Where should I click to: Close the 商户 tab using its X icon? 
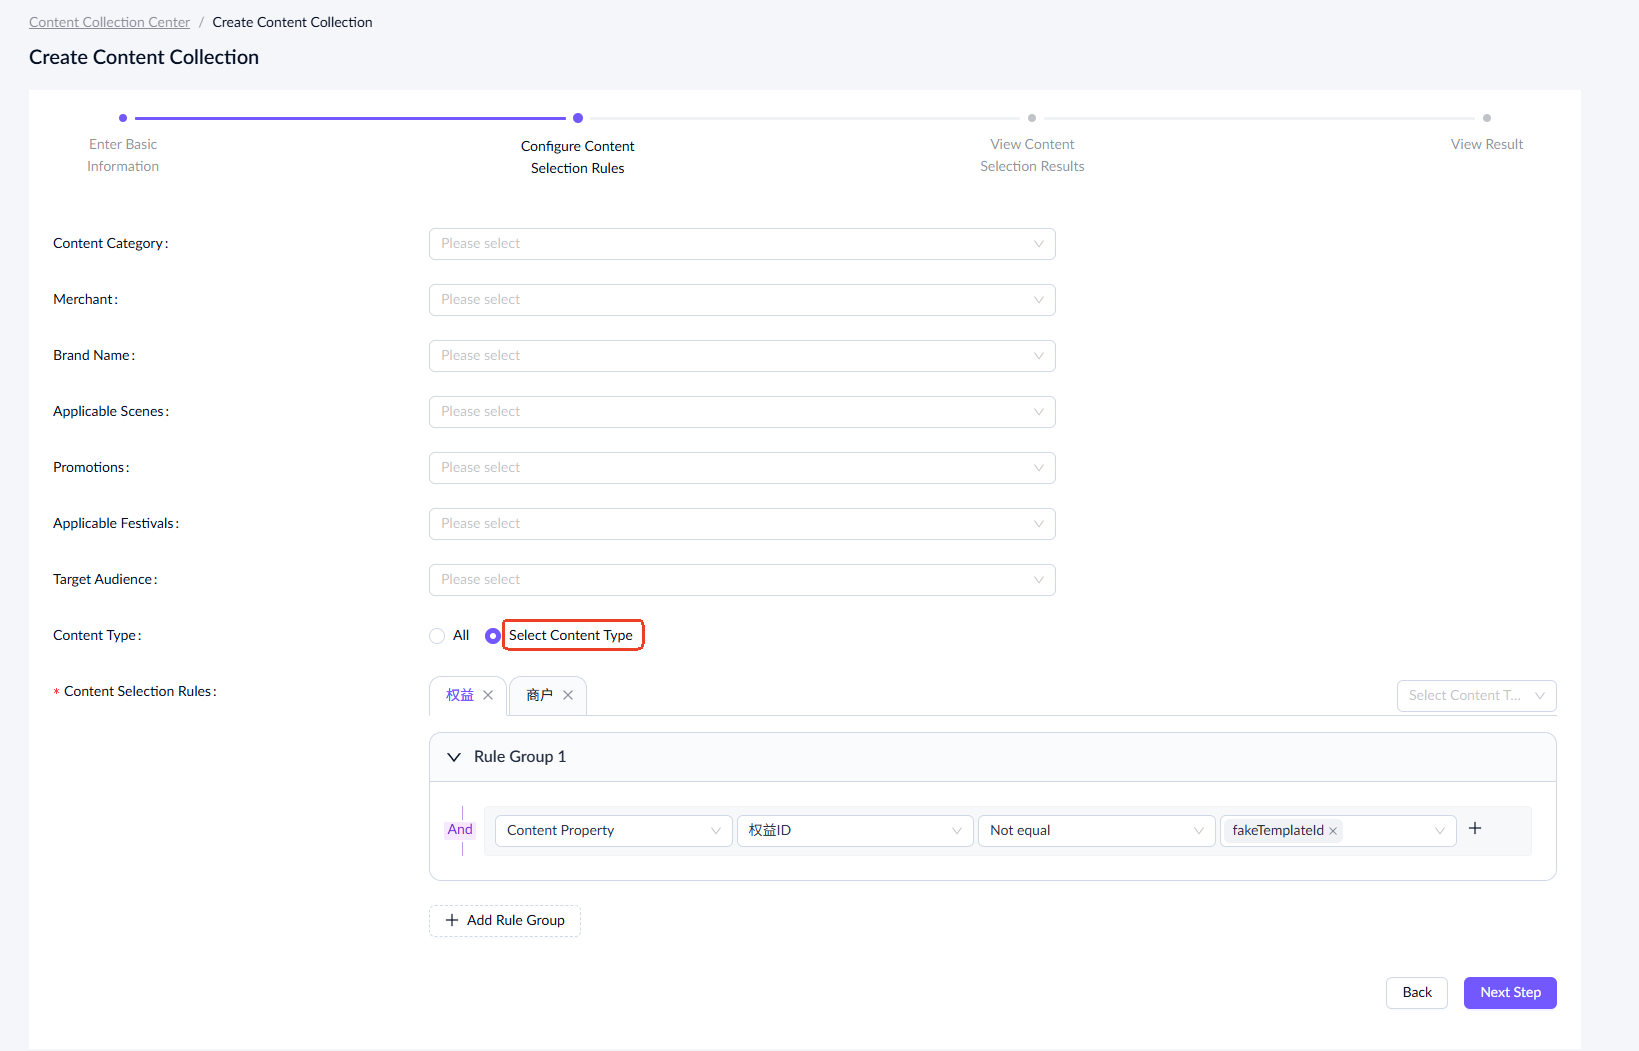pyautogui.click(x=568, y=695)
